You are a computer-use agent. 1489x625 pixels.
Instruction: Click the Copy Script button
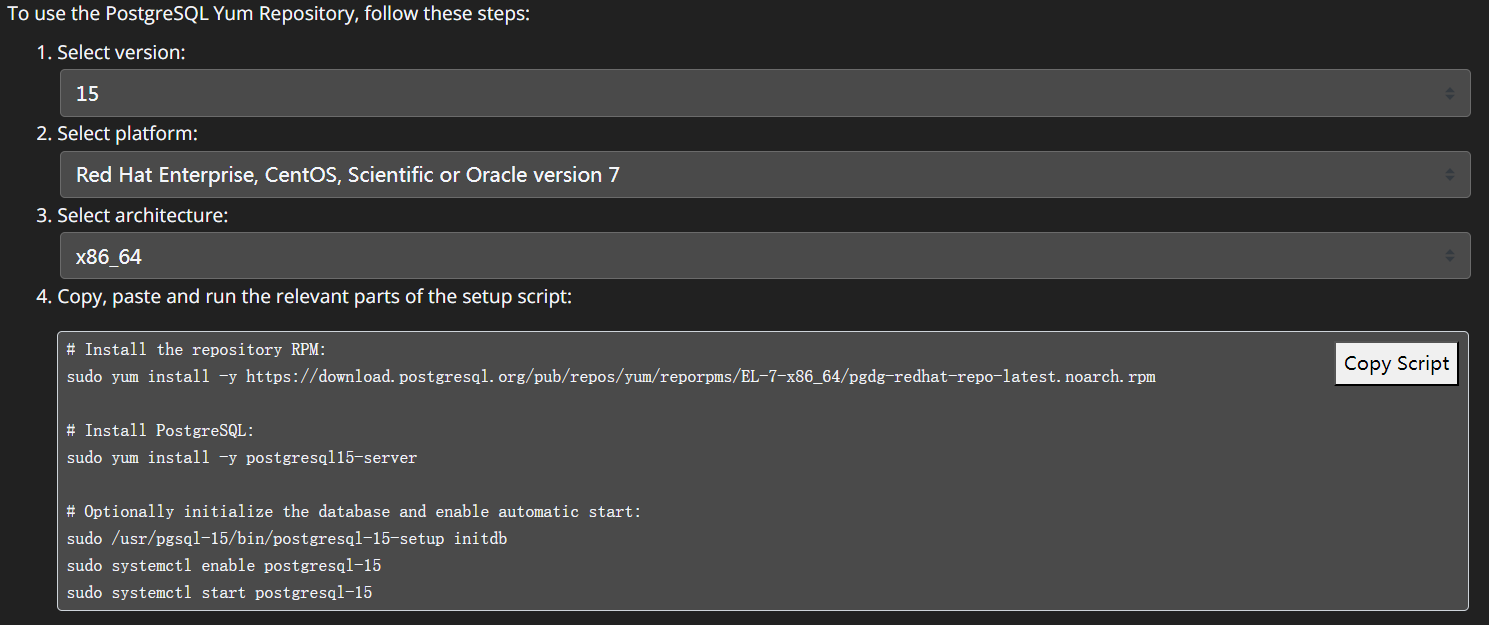coord(1396,364)
